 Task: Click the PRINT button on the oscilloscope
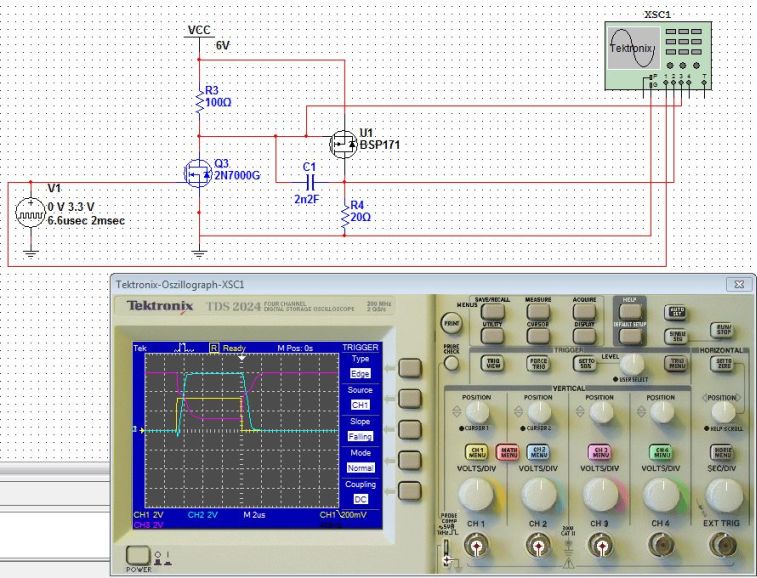pos(451,323)
